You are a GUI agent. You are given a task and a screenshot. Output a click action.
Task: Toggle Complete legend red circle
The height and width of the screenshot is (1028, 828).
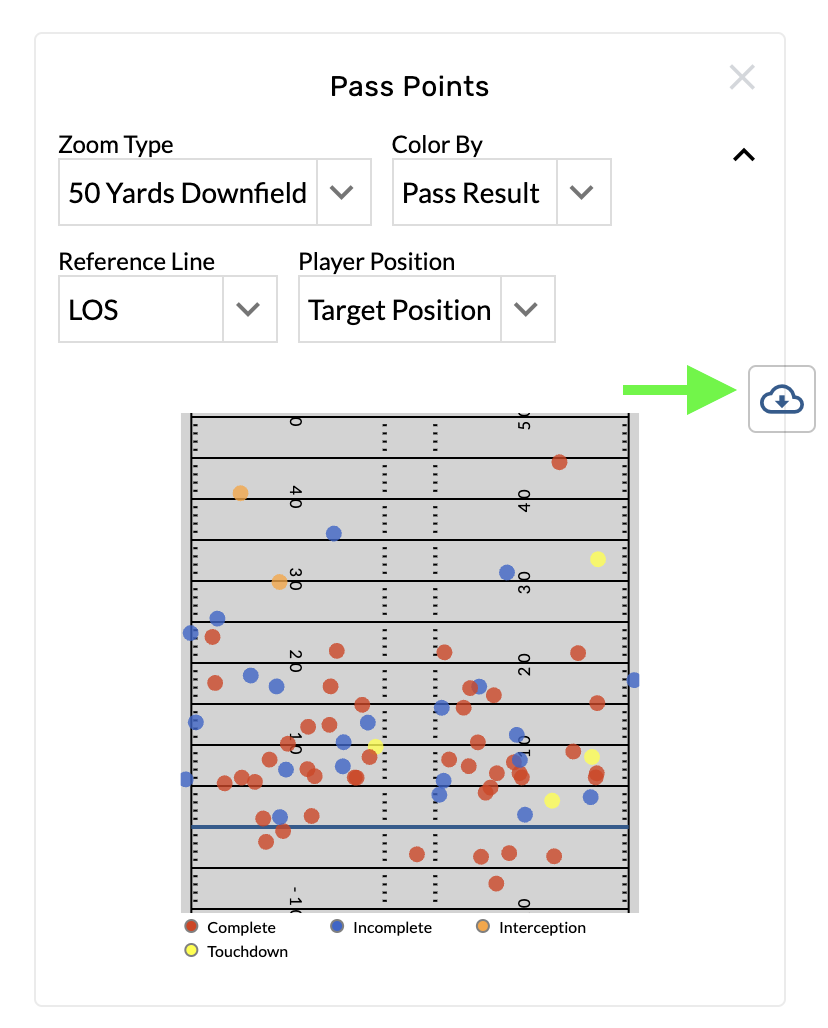coord(192,927)
